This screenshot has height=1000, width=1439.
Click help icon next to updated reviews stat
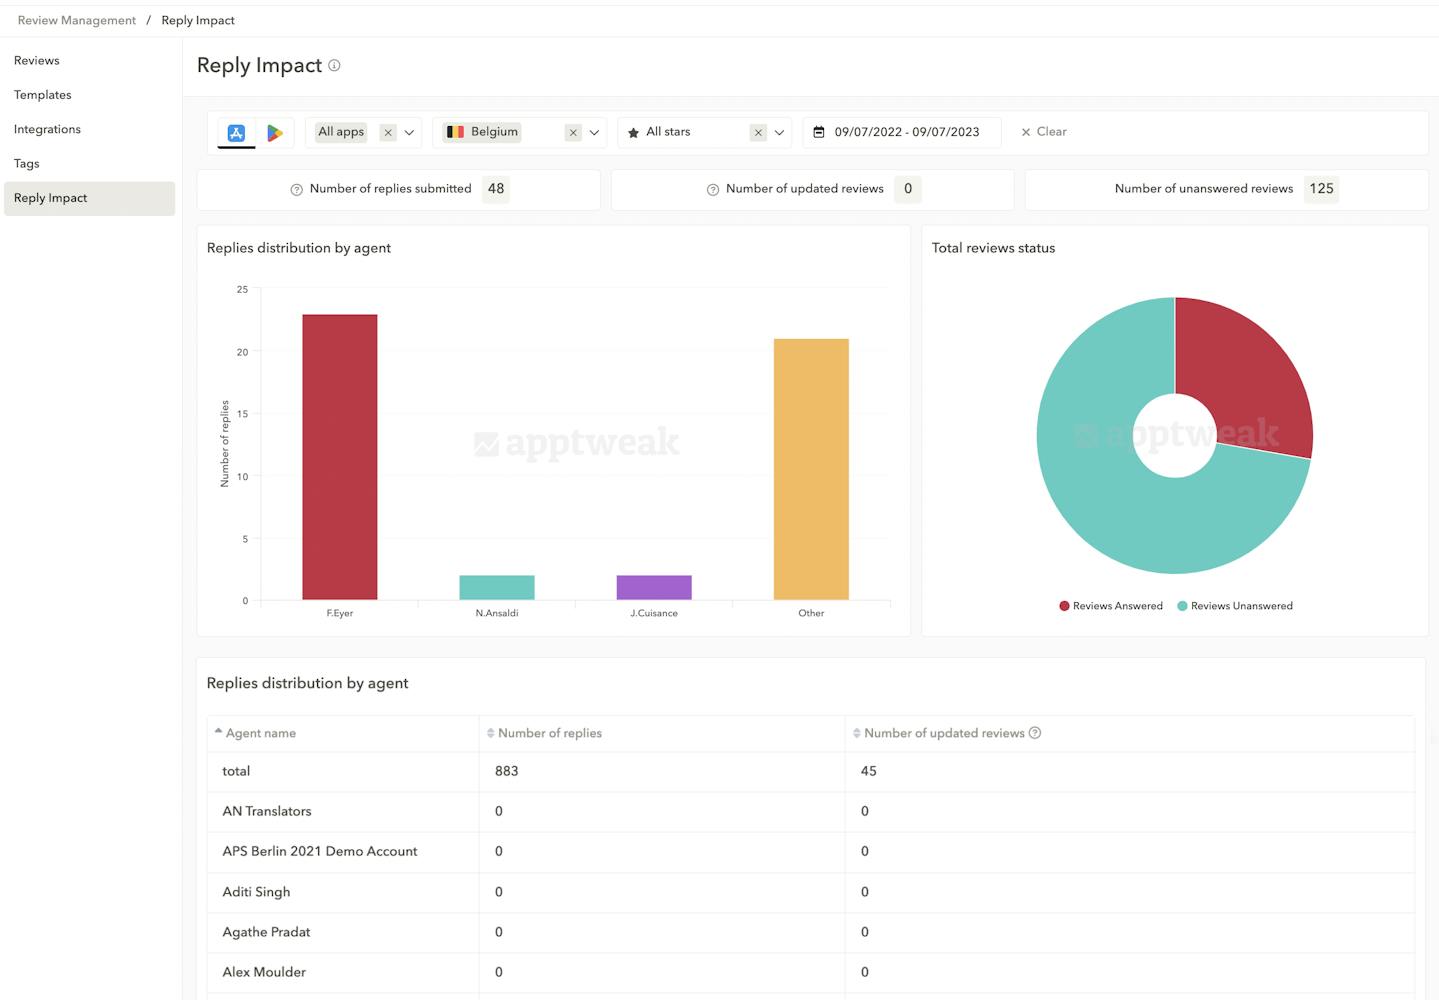click(x=713, y=190)
